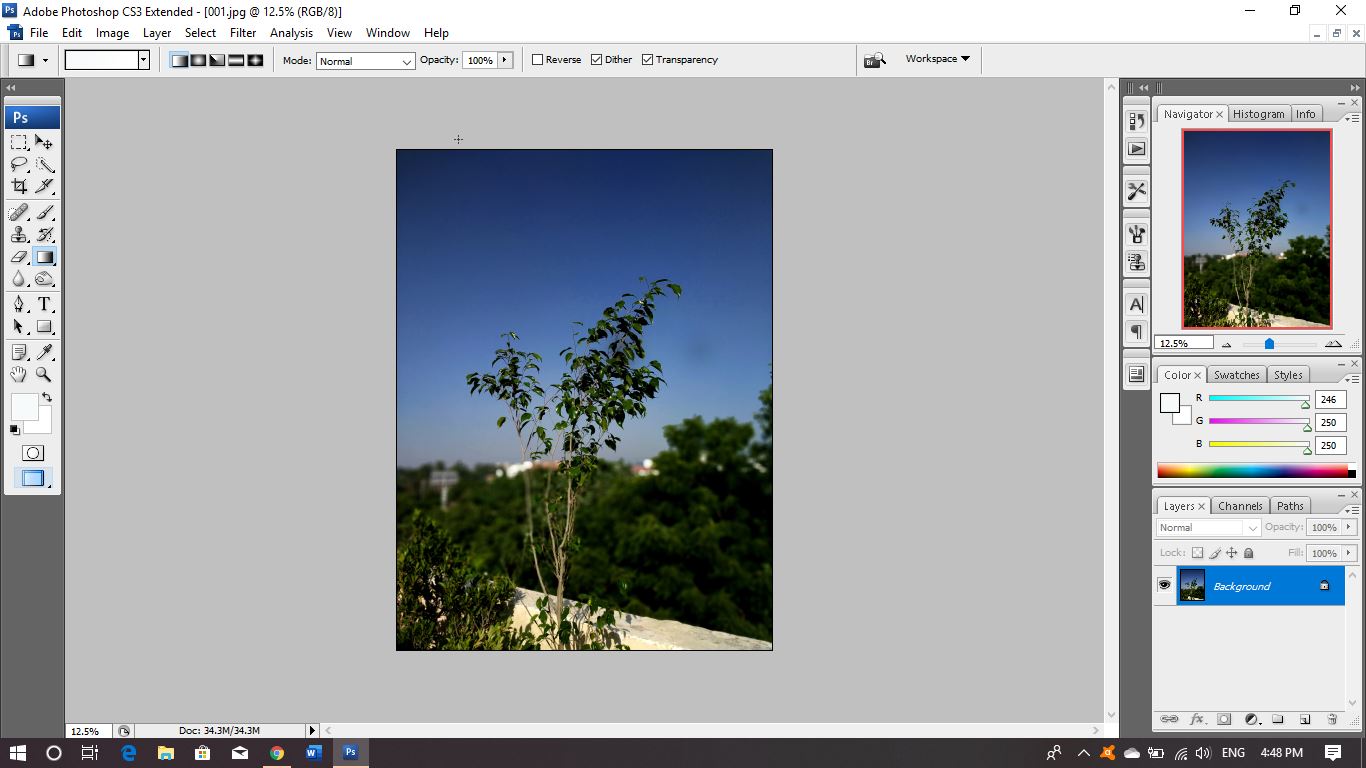Image resolution: width=1366 pixels, height=768 pixels.
Task: Select the Gradient tool
Action: coord(44,256)
